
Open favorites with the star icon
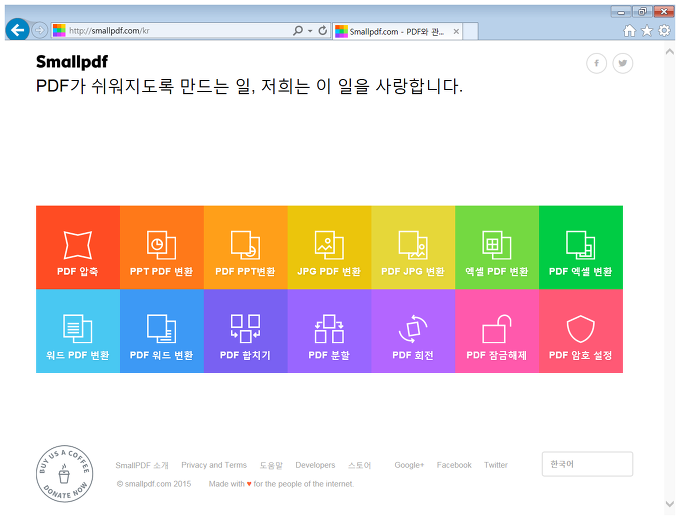[x=647, y=31]
